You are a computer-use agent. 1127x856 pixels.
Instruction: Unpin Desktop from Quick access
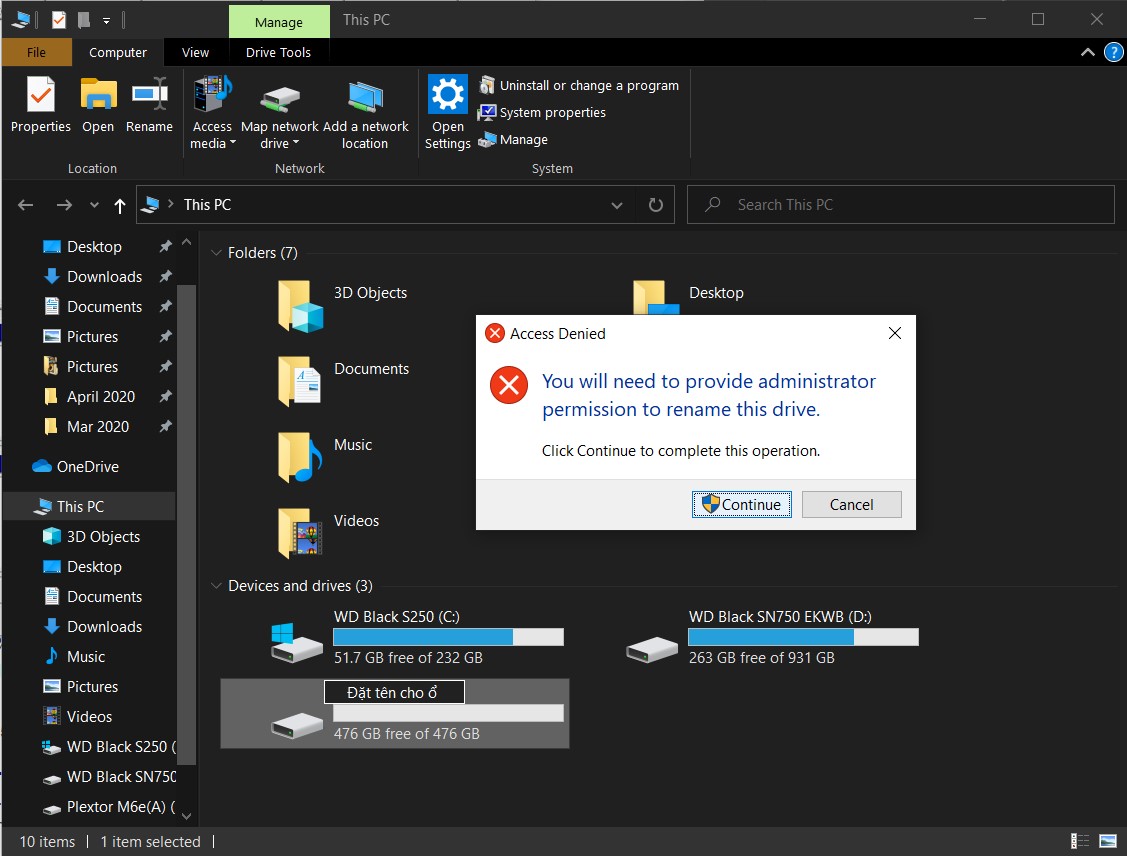point(165,247)
